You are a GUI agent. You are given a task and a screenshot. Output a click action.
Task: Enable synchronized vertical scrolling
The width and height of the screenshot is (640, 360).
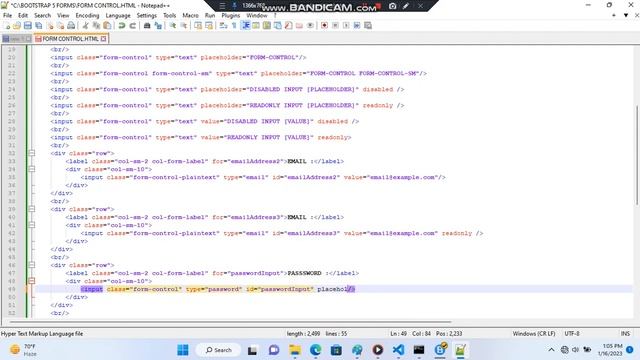(x=198, y=25)
